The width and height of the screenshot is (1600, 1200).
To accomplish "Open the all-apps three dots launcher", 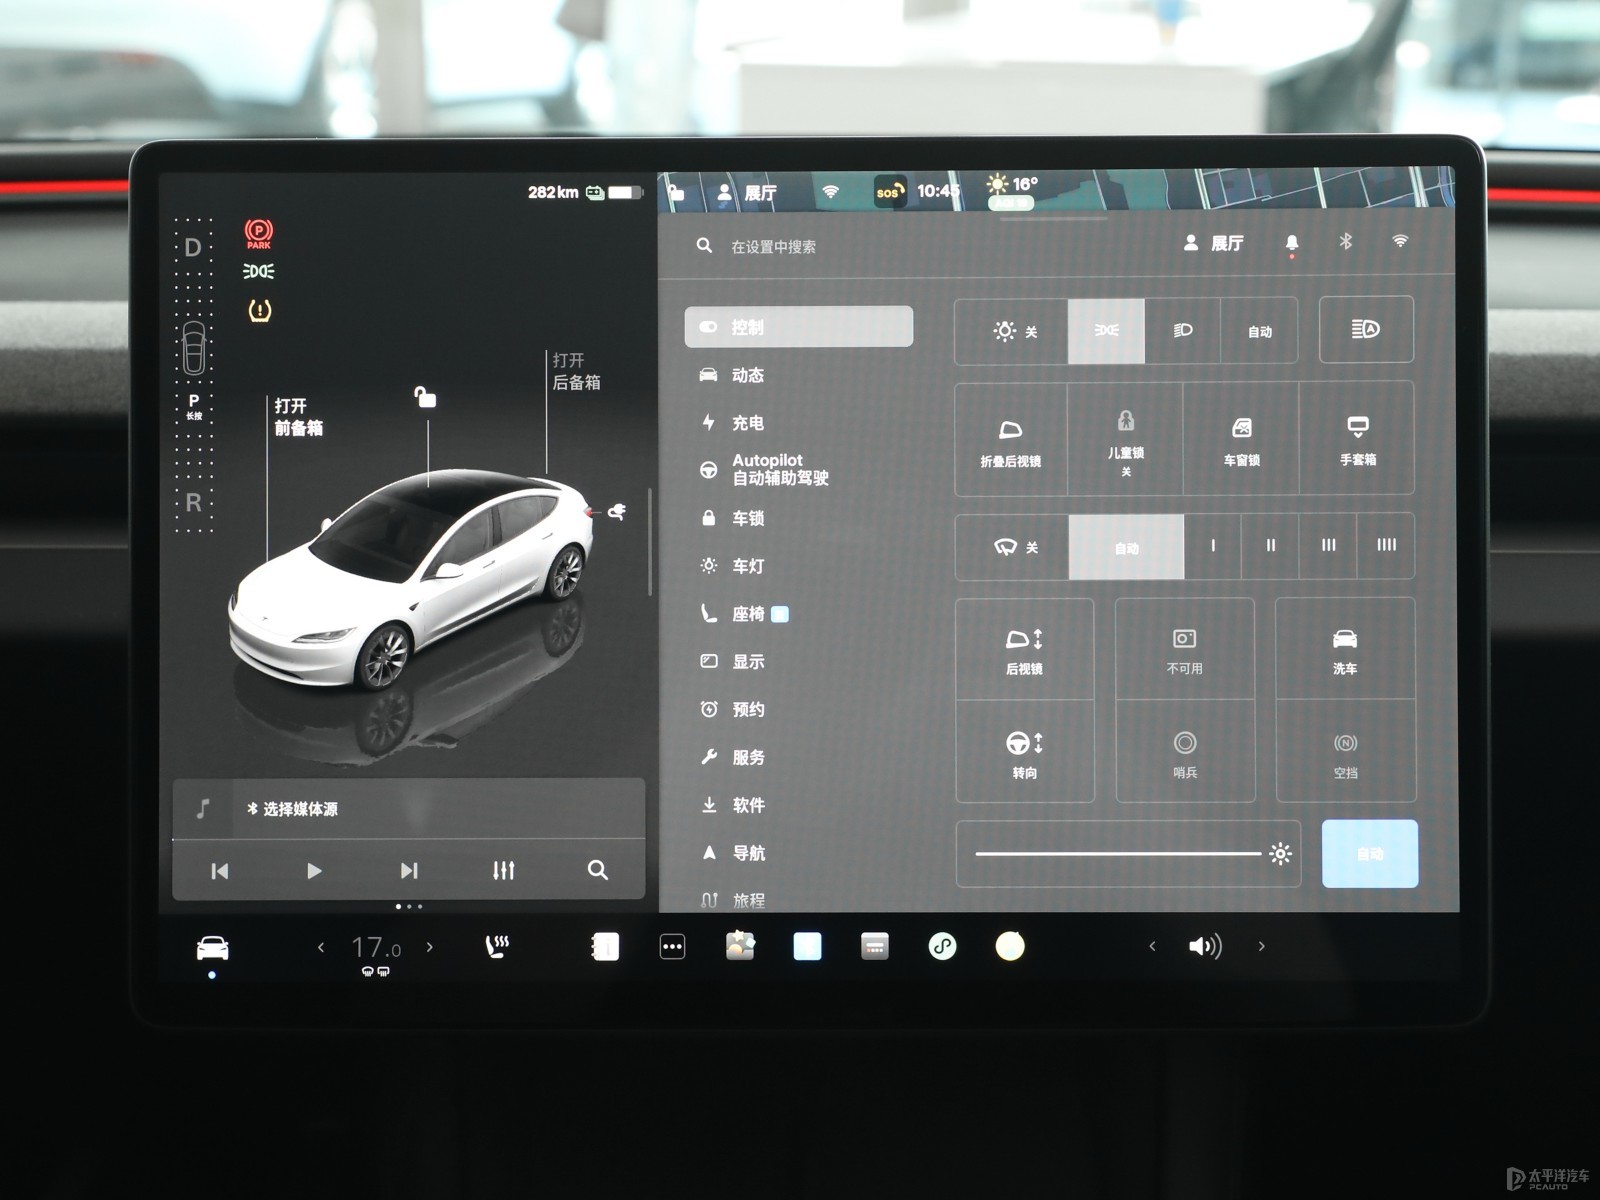I will click(672, 947).
